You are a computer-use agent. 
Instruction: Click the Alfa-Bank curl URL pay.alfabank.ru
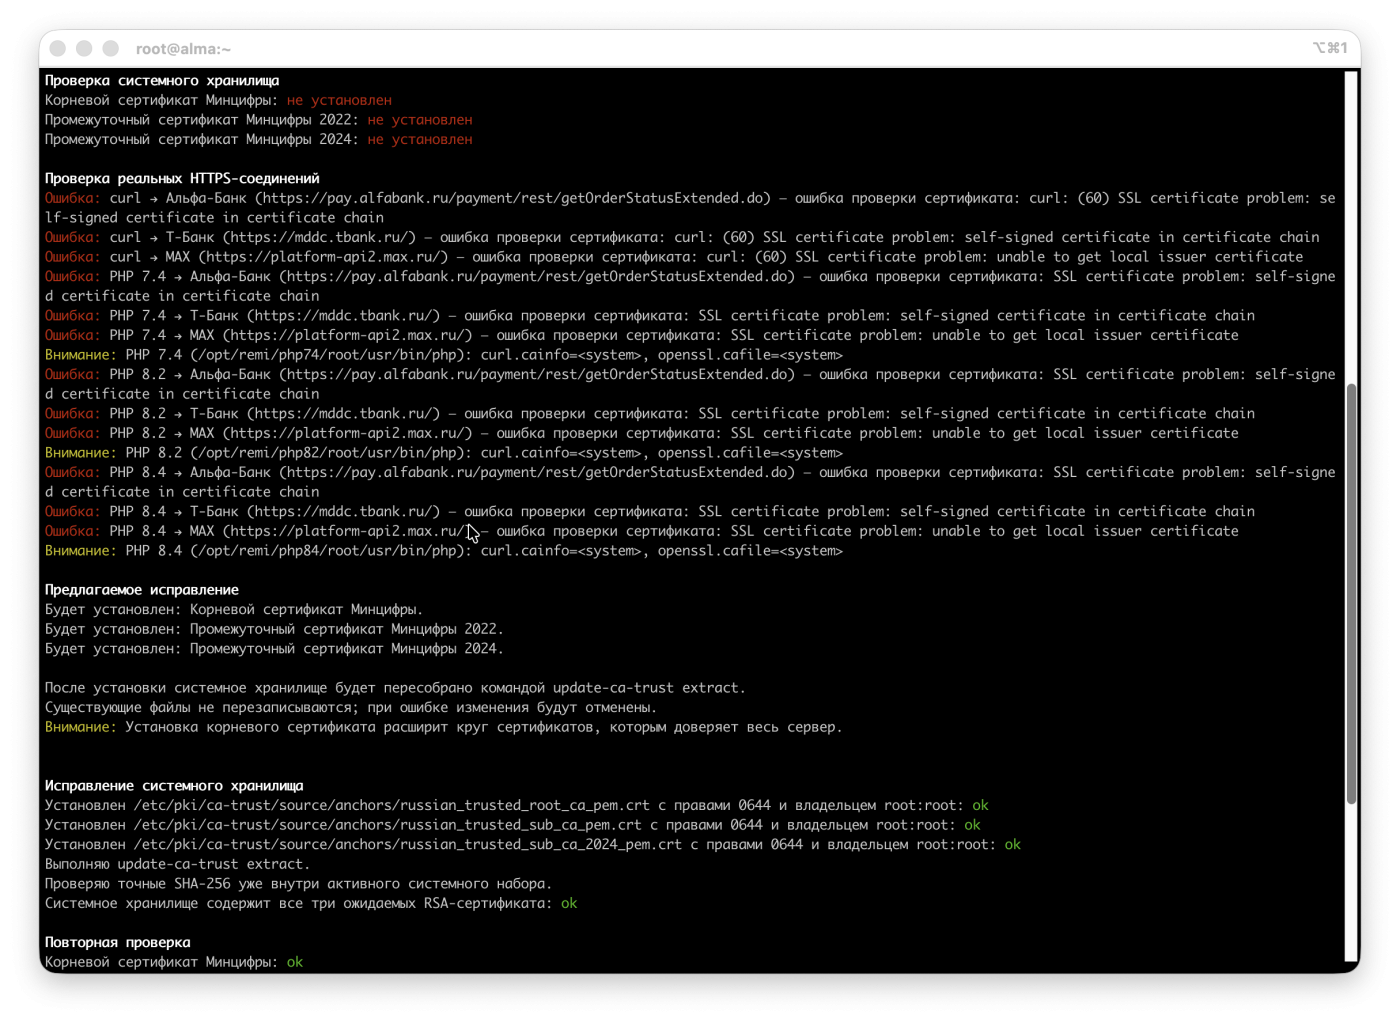pos(513,198)
